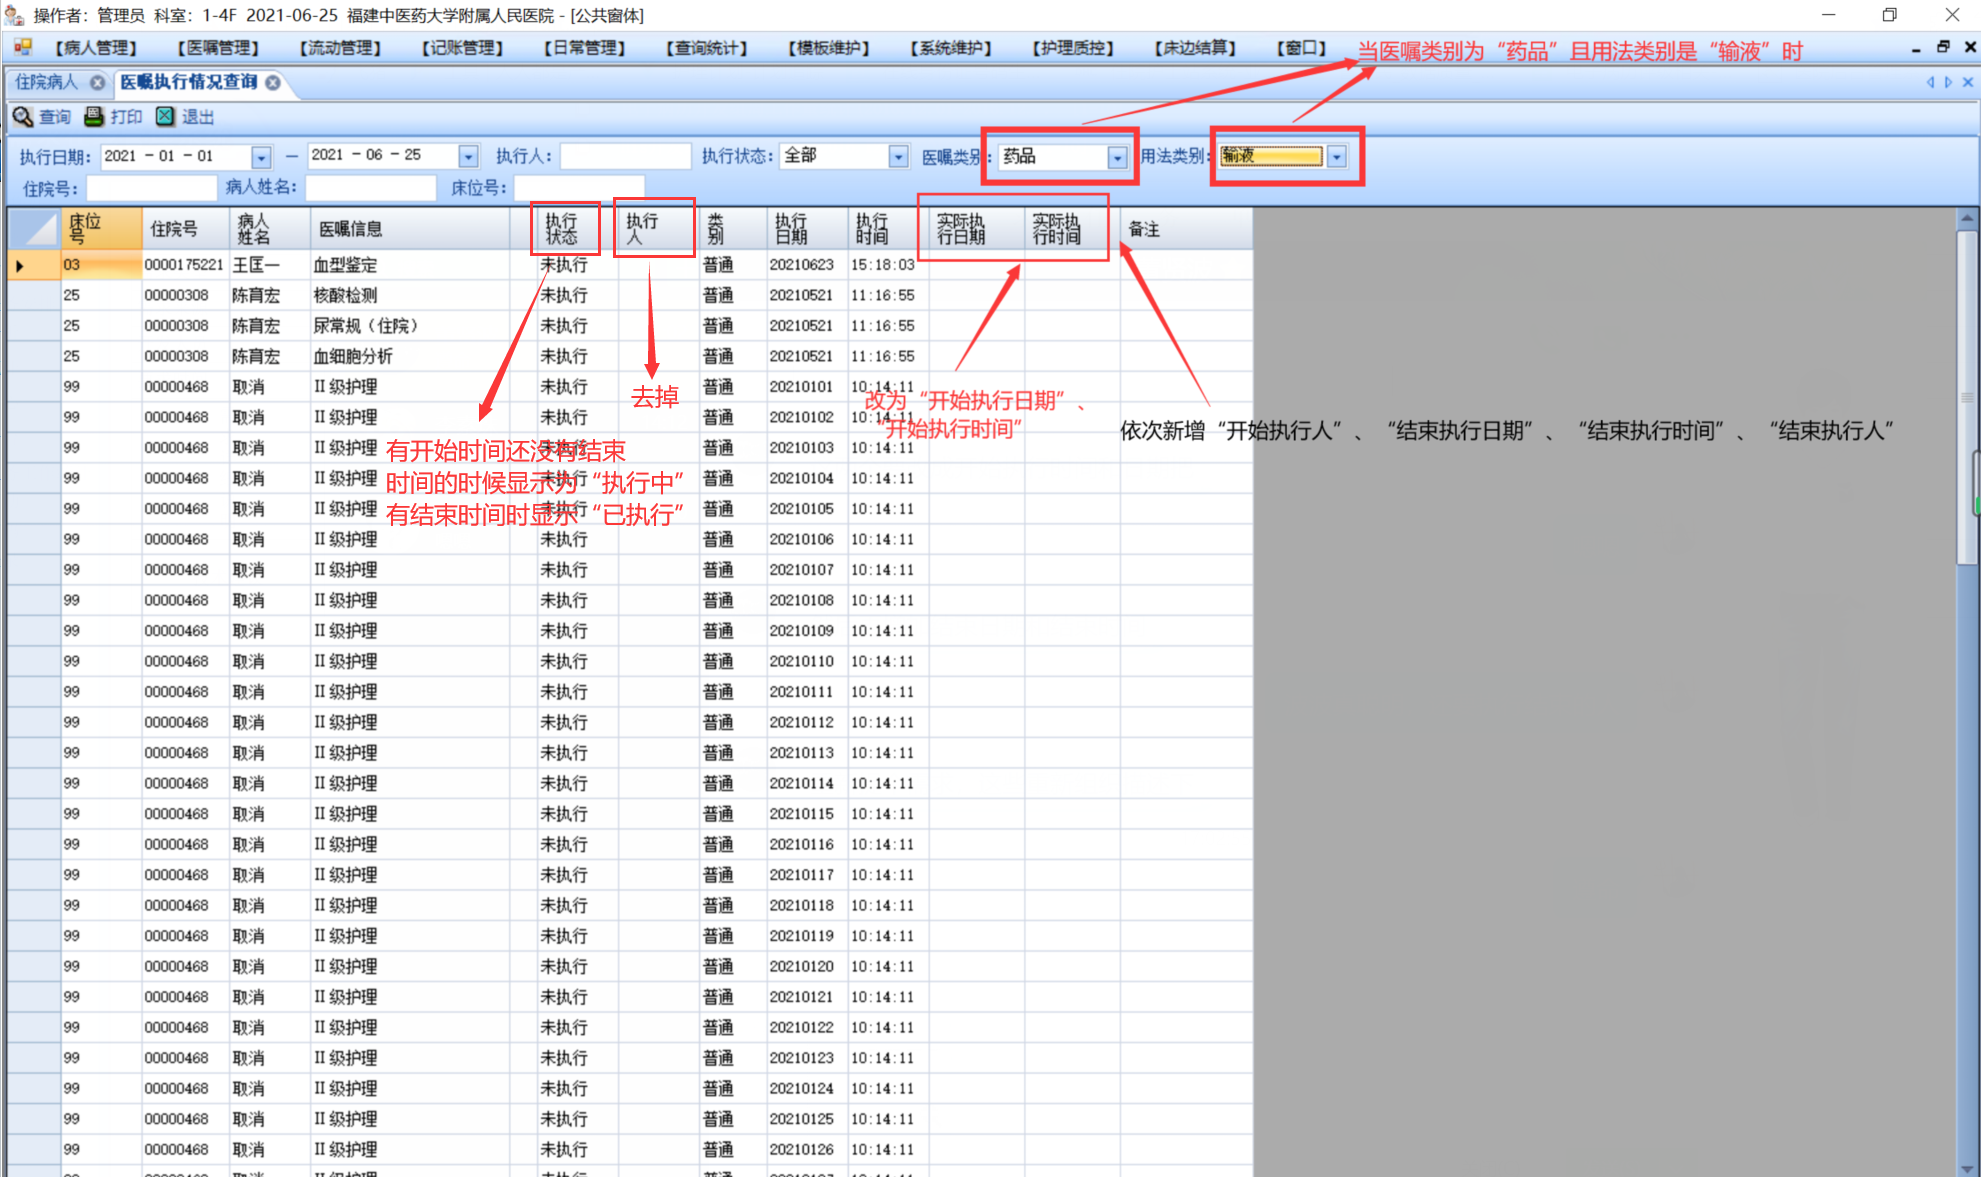This screenshot has width=1981, height=1177.
Task: Click the 查询 magnifier search icon
Action: pyautogui.click(x=22, y=117)
